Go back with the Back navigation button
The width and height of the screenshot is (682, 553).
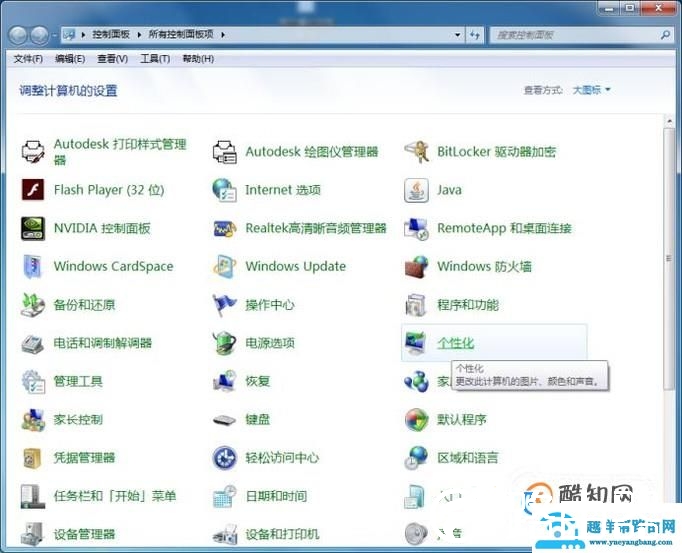click(x=18, y=35)
